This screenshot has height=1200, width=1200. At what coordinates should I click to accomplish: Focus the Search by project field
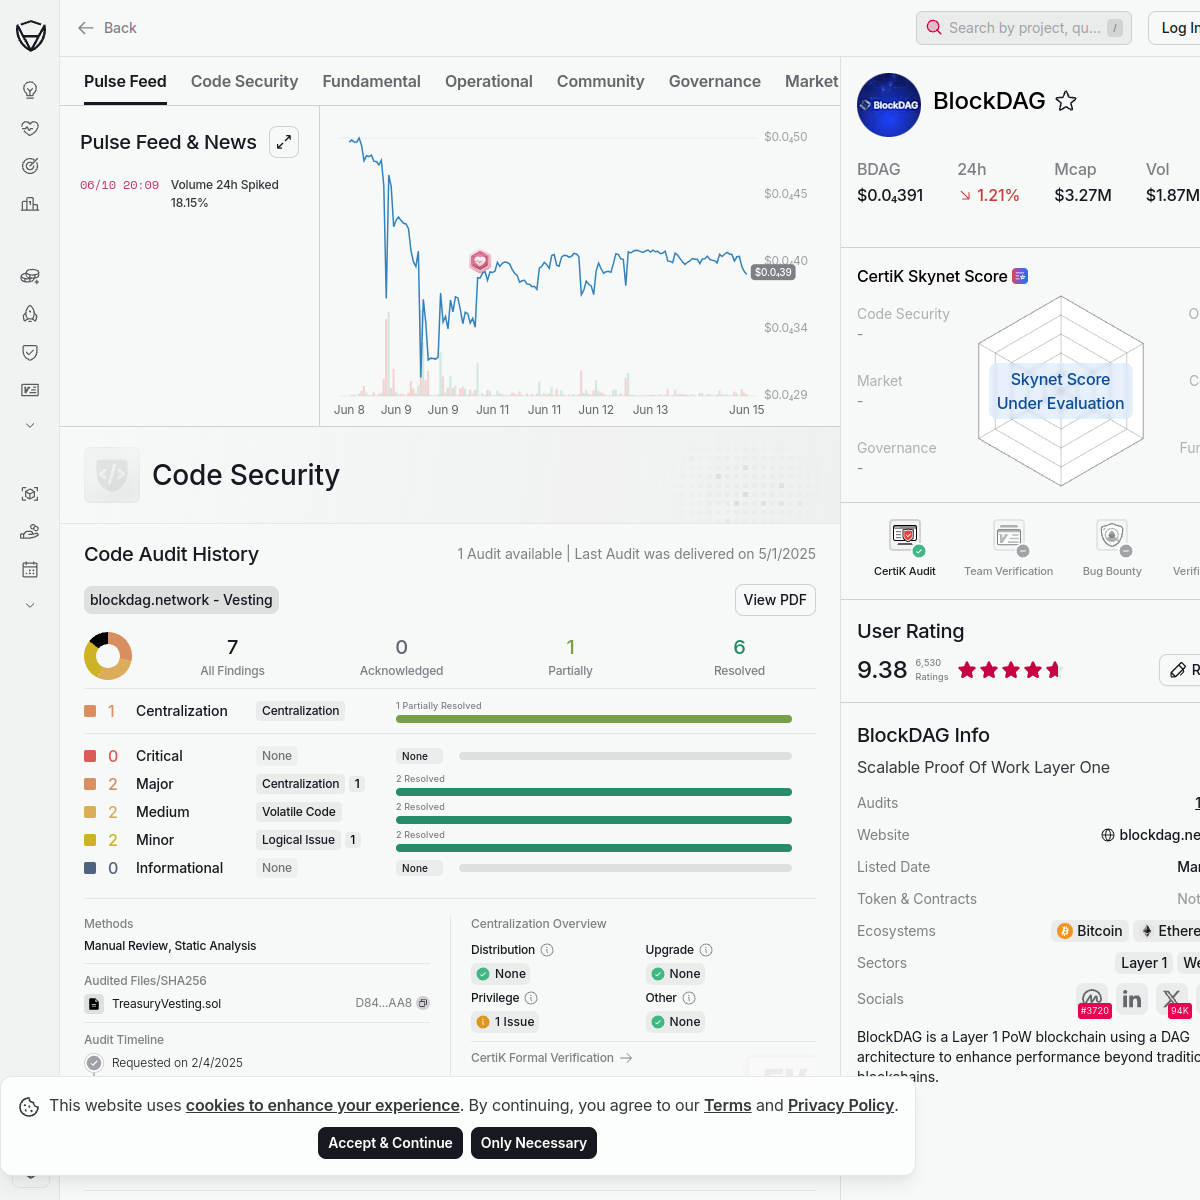pos(1024,28)
